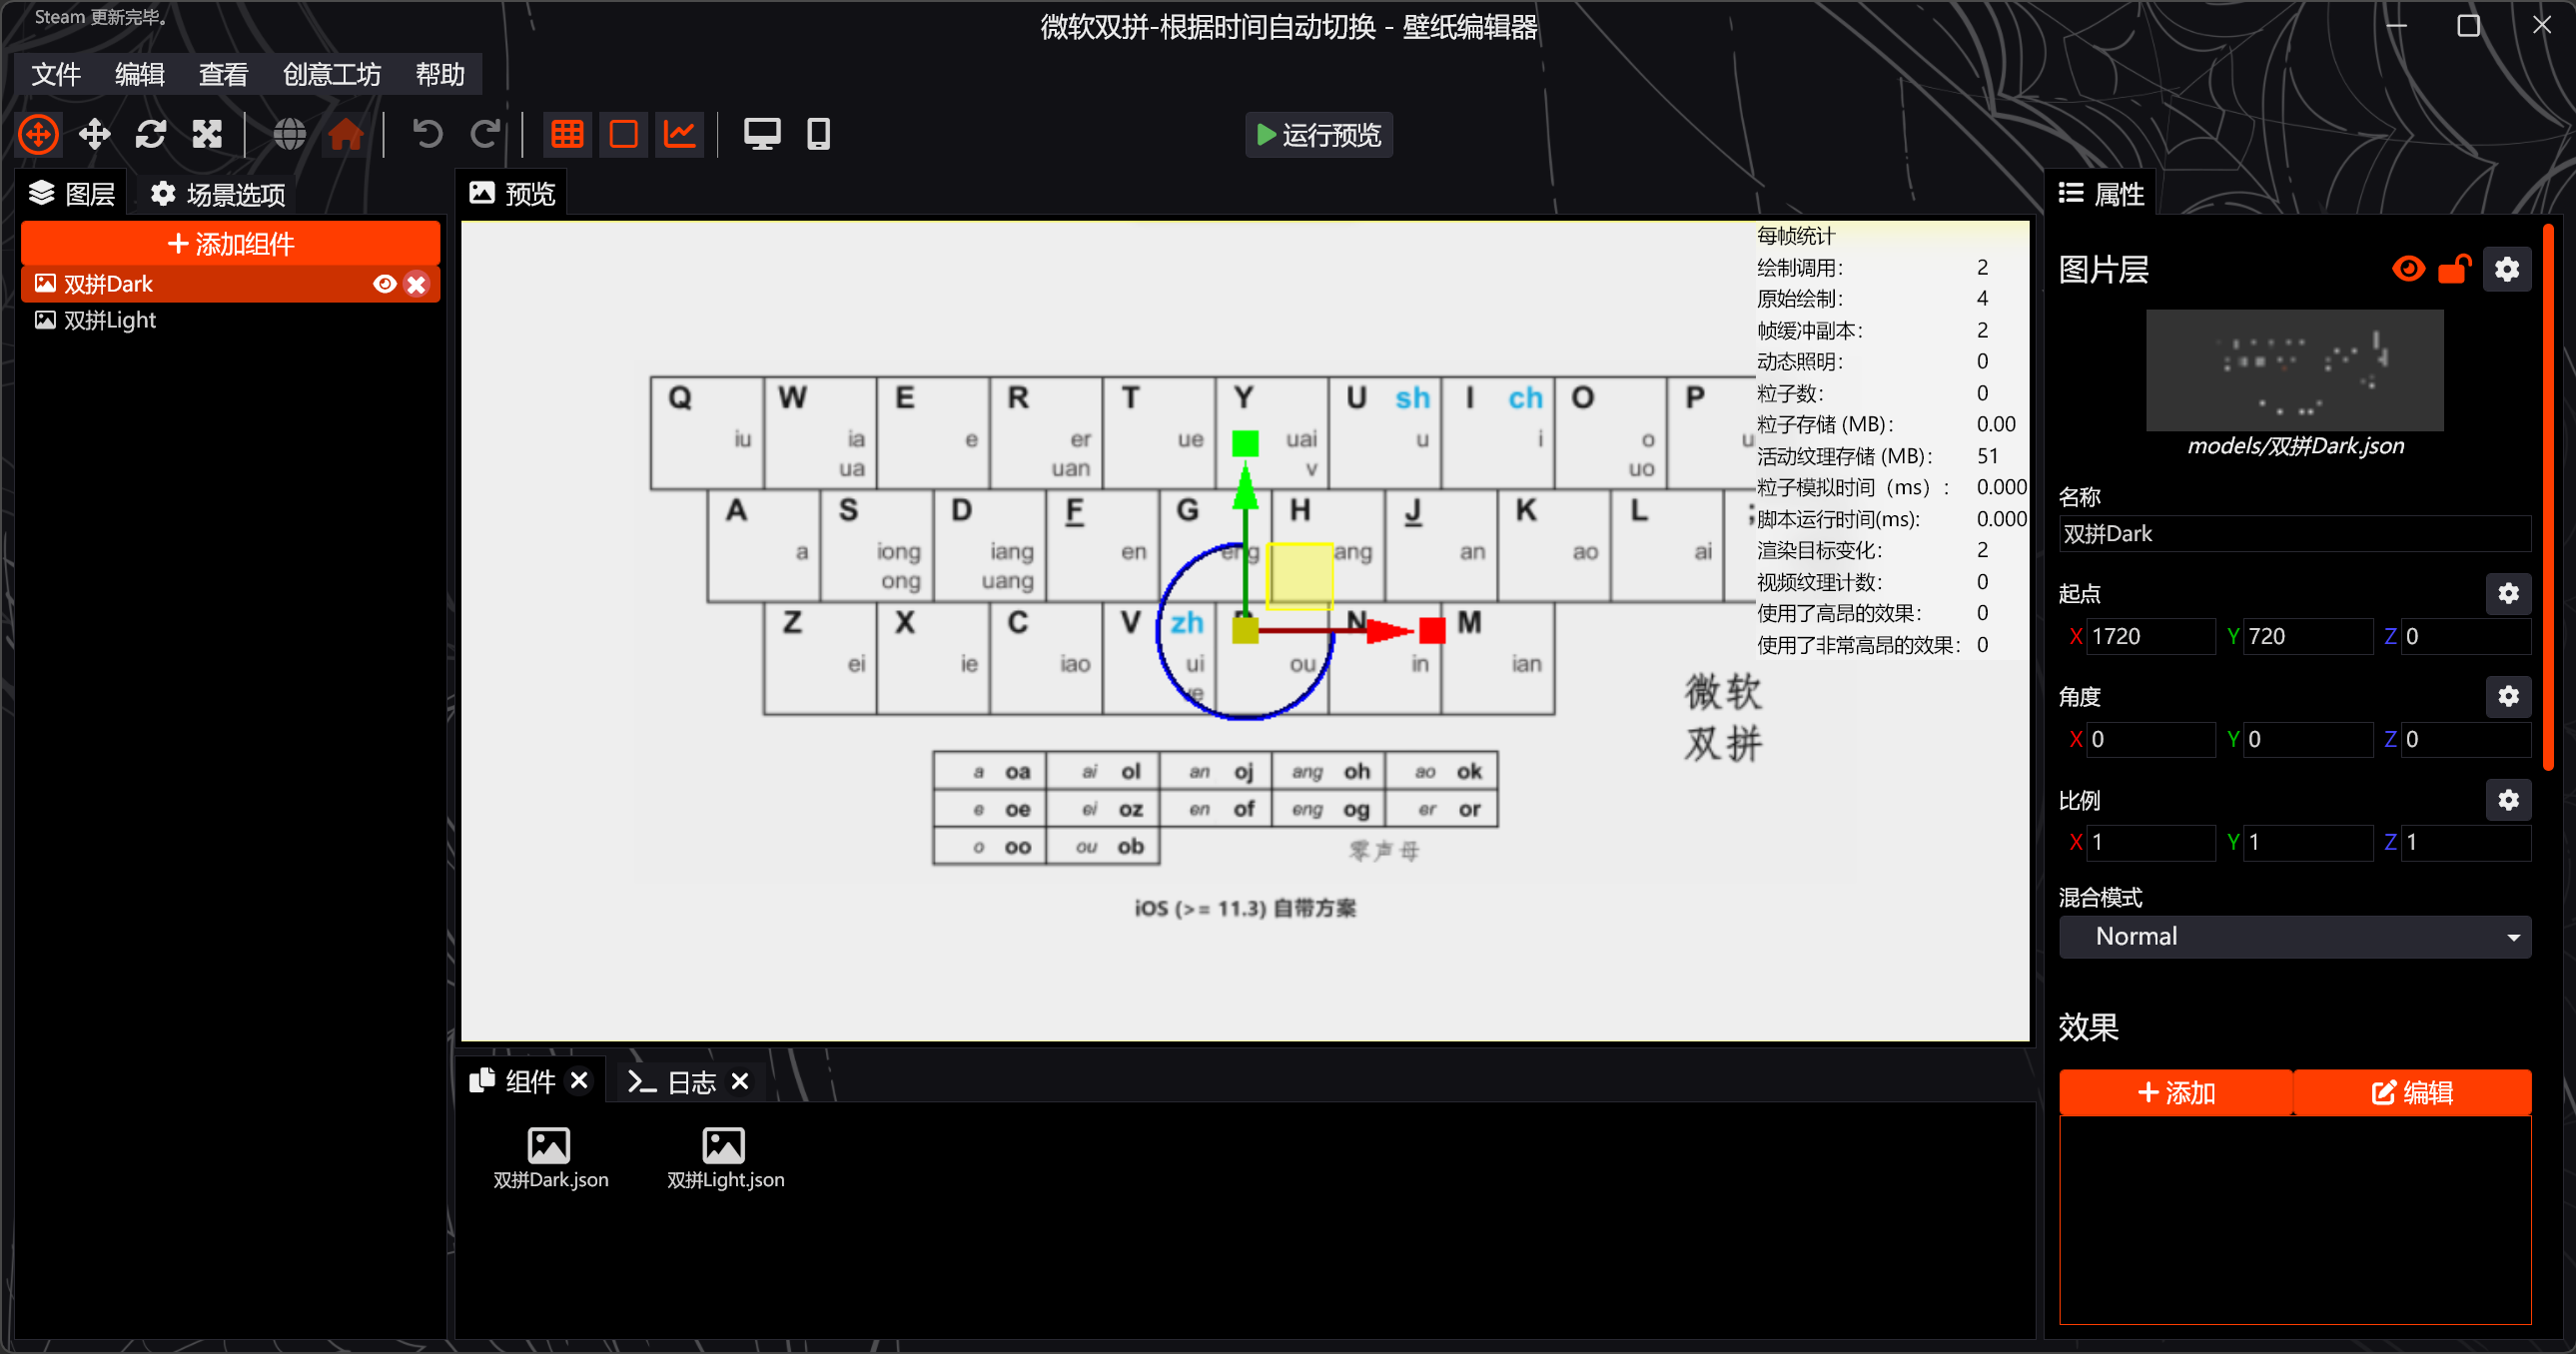This screenshot has height=1354, width=2576.
Task: Toggle the statistics chart icon
Action: coord(680,134)
